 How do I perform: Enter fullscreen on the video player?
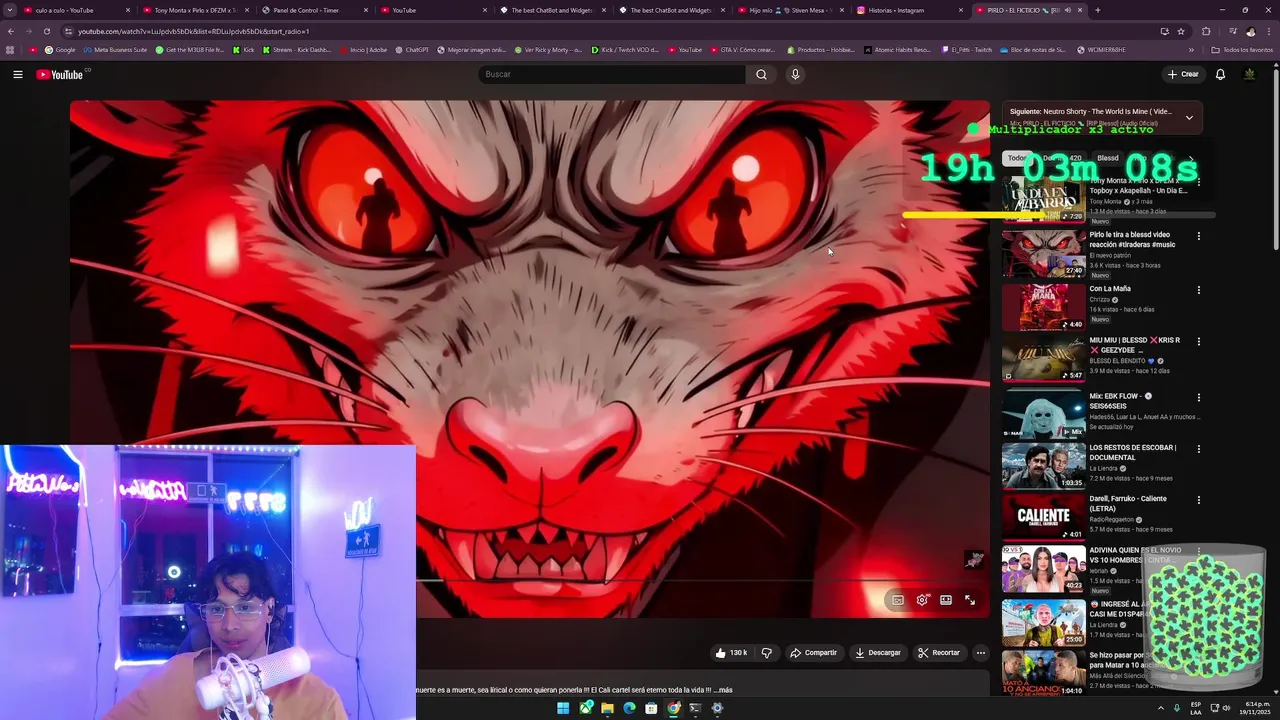coord(970,600)
